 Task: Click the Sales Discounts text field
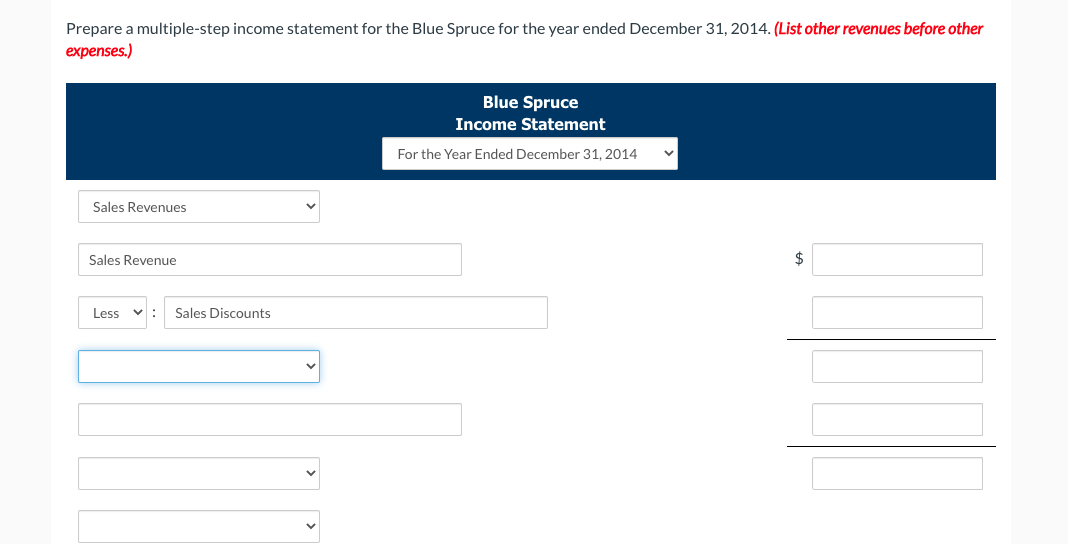(x=355, y=313)
